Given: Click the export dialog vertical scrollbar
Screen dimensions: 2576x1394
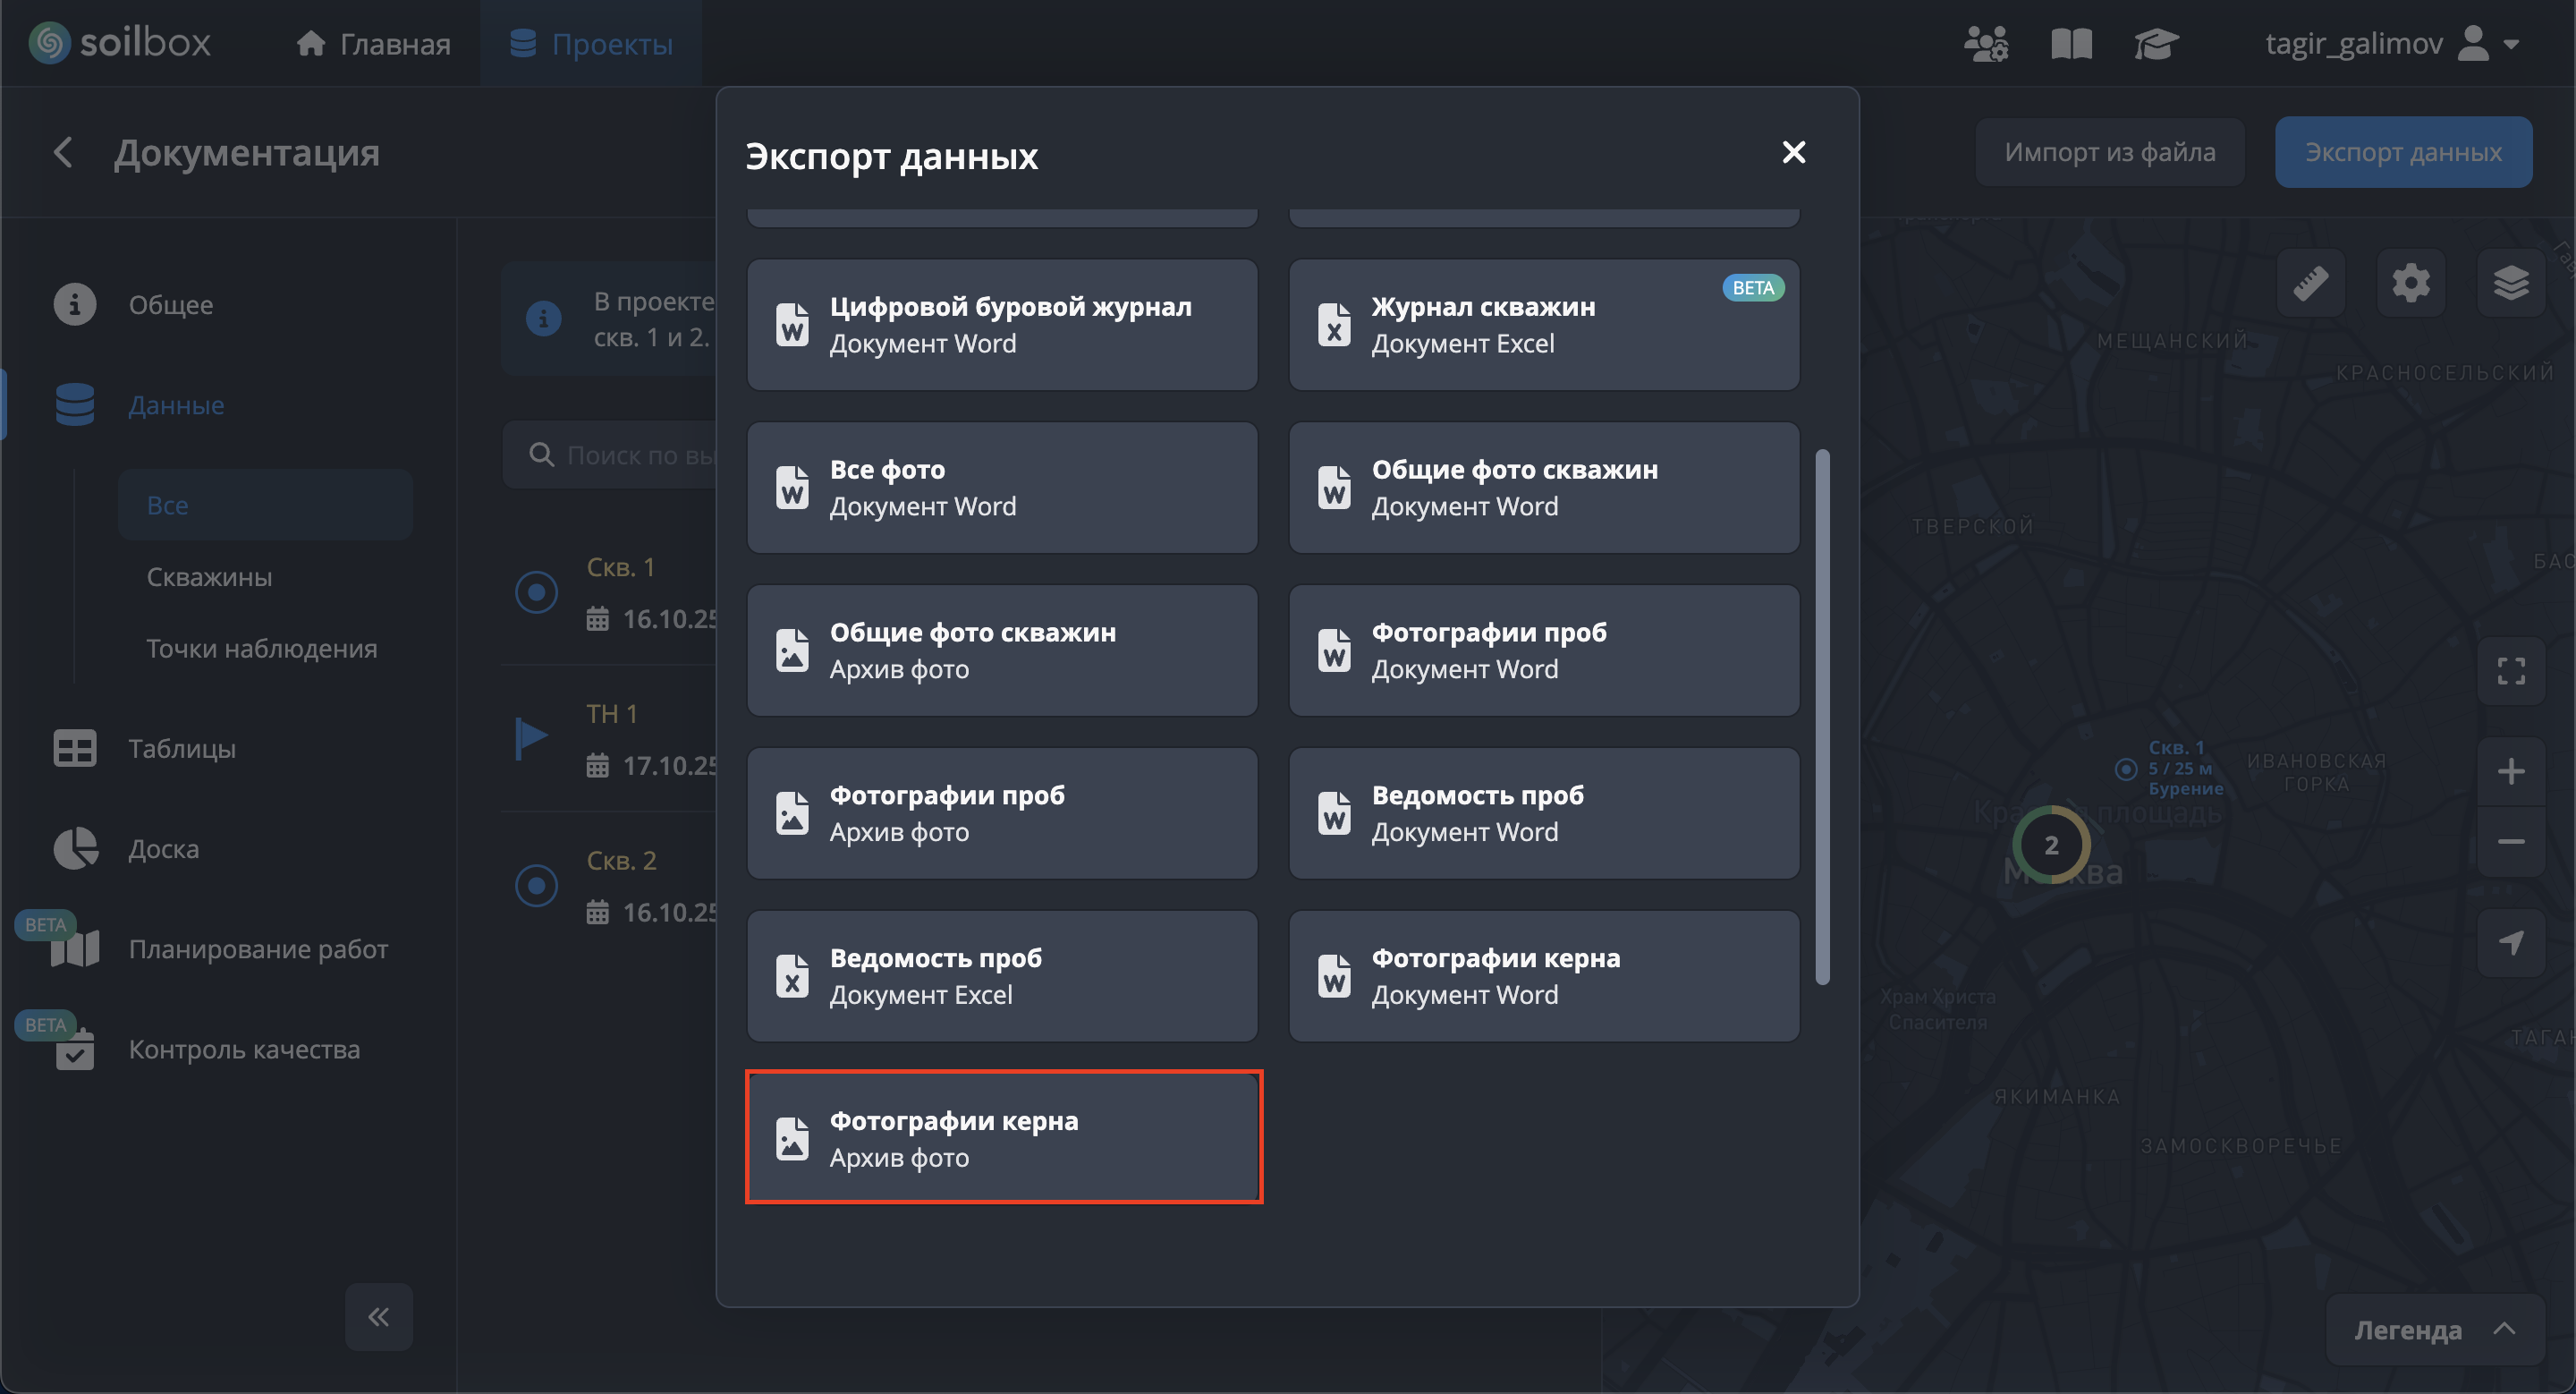Looking at the screenshot, I should 1822,716.
